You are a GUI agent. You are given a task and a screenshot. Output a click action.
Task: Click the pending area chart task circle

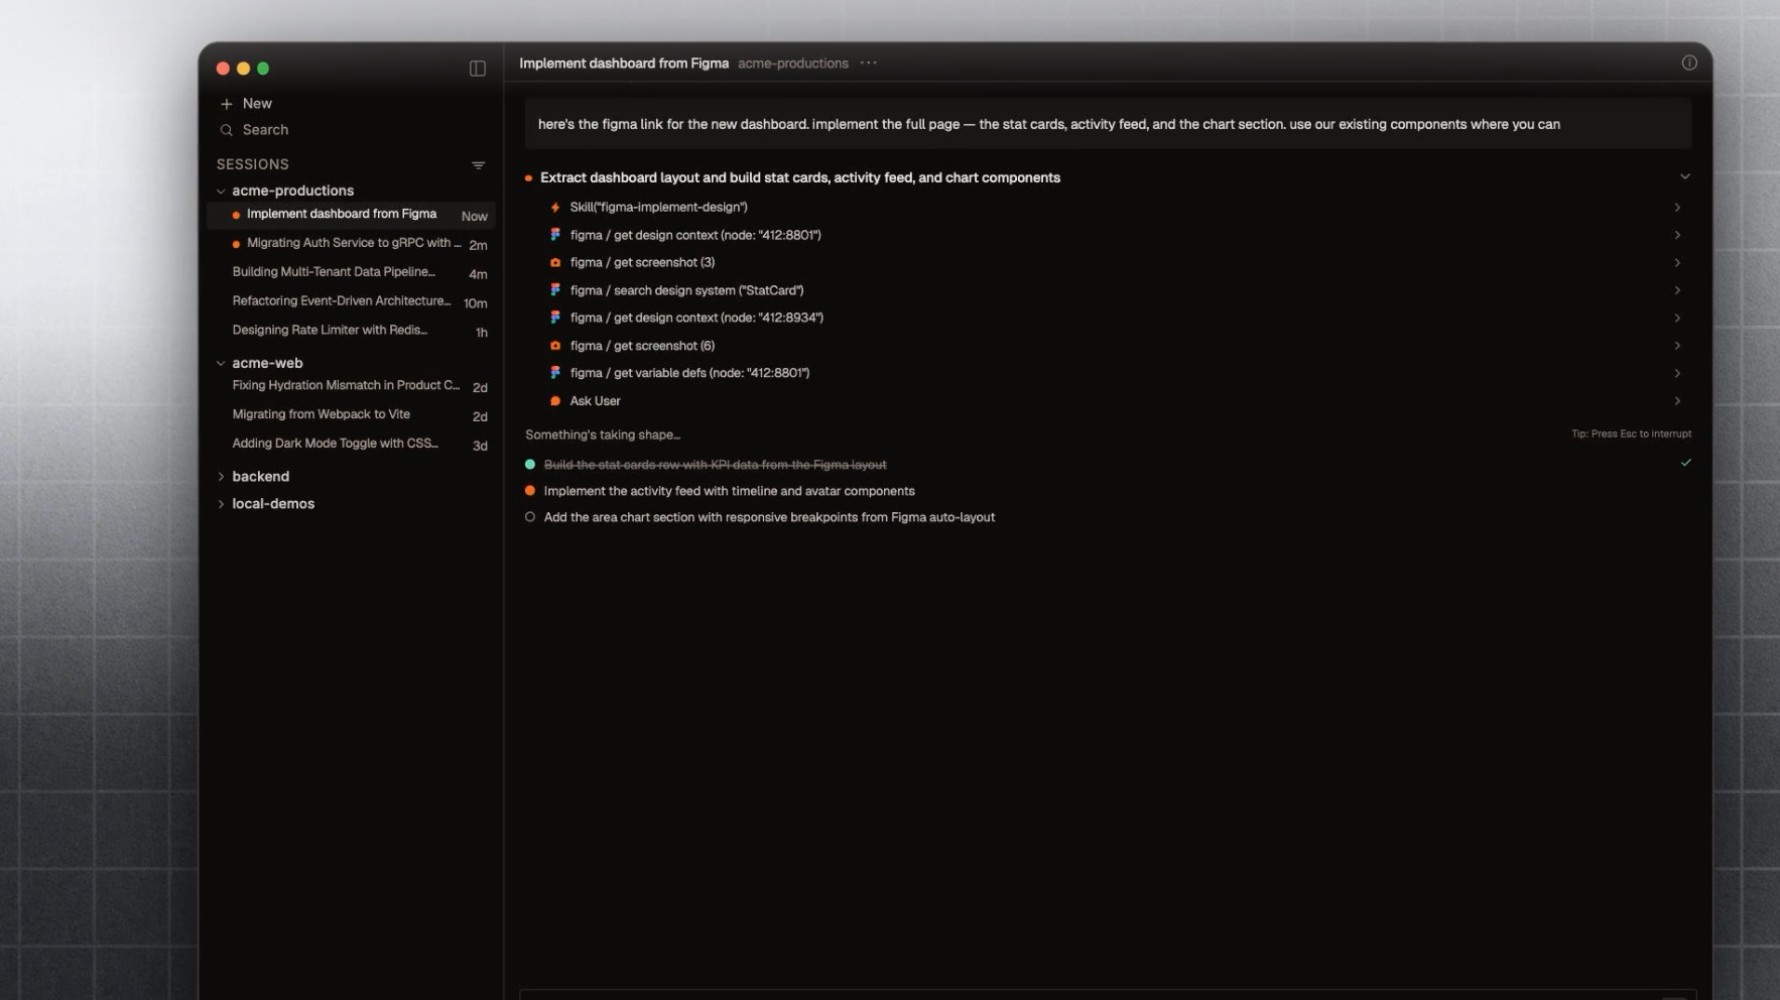pyautogui.click(x=530, y=517)
